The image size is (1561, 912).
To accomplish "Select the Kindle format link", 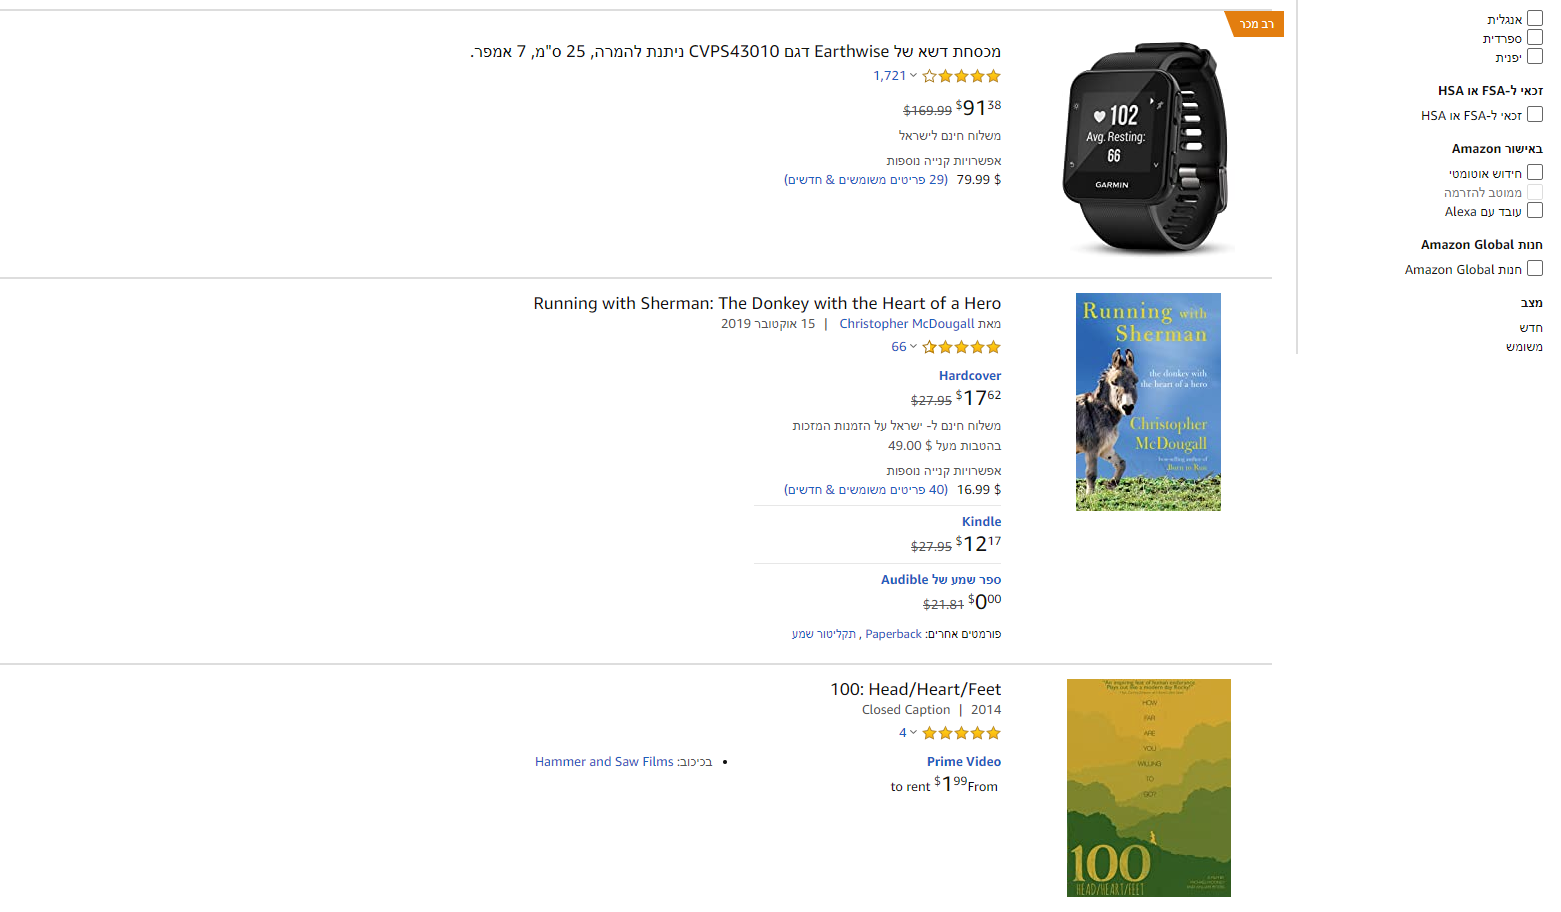I will 981,522.
